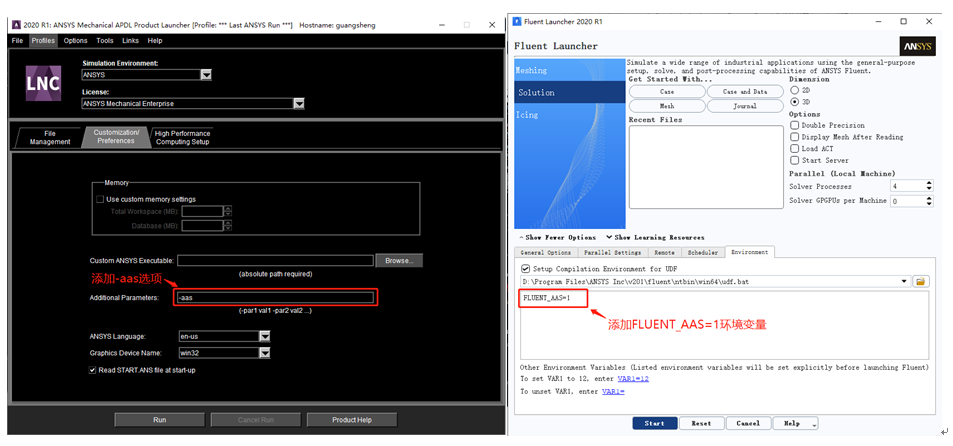Switch to Scheduler tab
Screen dimensions: 953x446
pos(703,252)
